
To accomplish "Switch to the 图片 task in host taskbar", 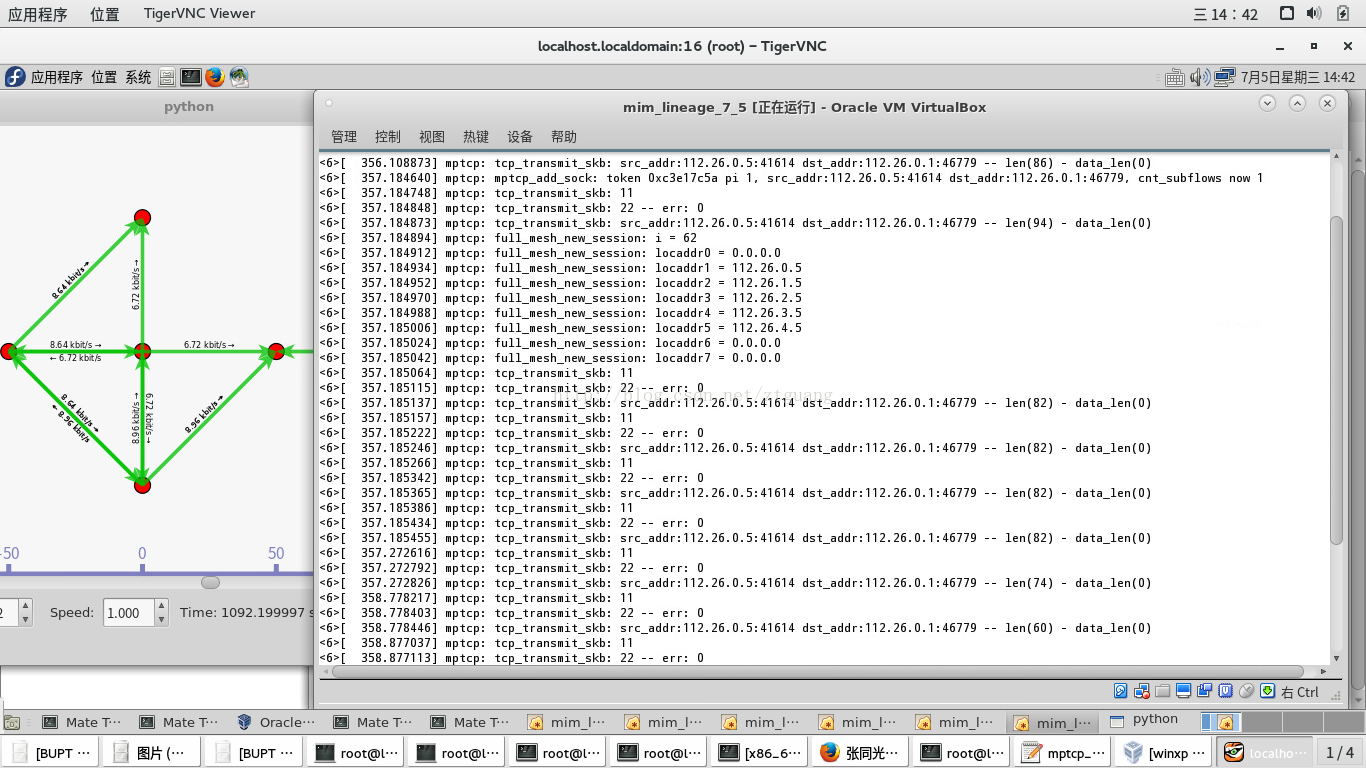I will coord(151,752).
